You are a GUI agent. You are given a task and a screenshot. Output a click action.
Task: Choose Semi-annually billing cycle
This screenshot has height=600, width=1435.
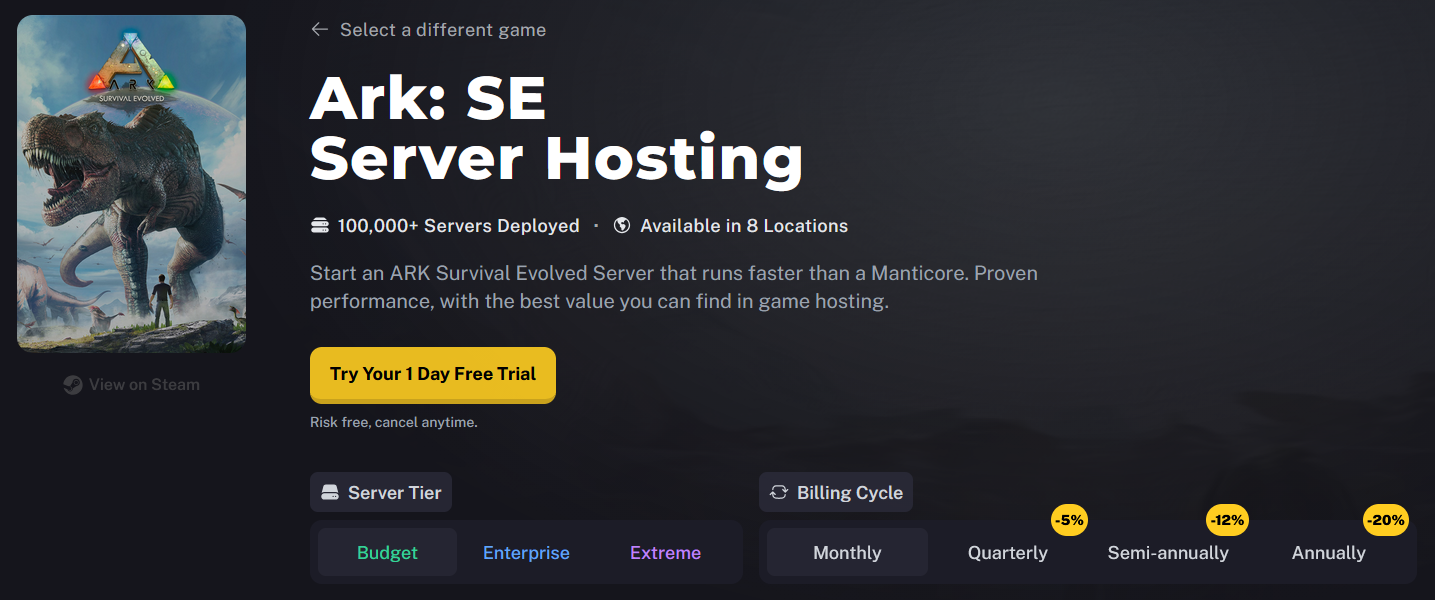[1168, 553]
